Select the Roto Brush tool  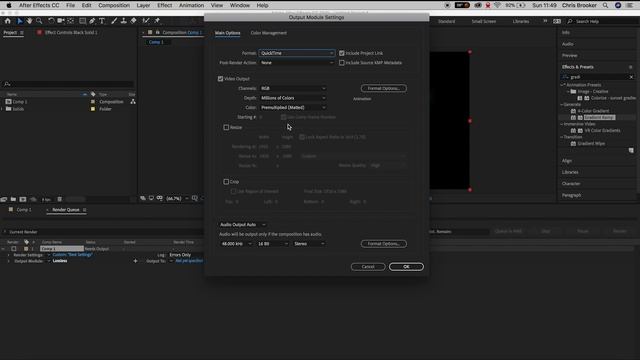click(146, 21)
